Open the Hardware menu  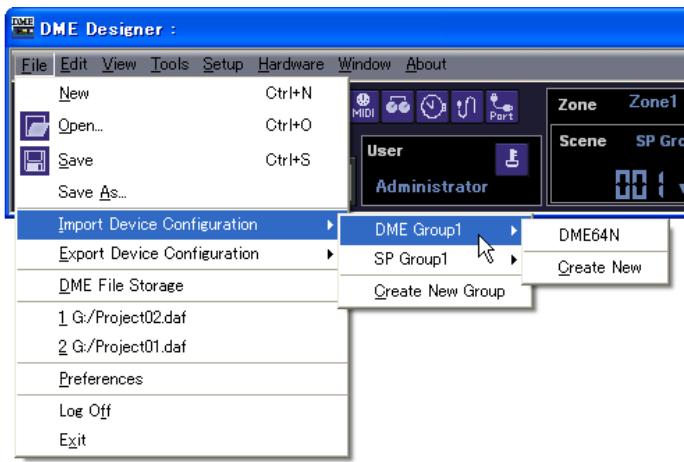coord(291,65)
